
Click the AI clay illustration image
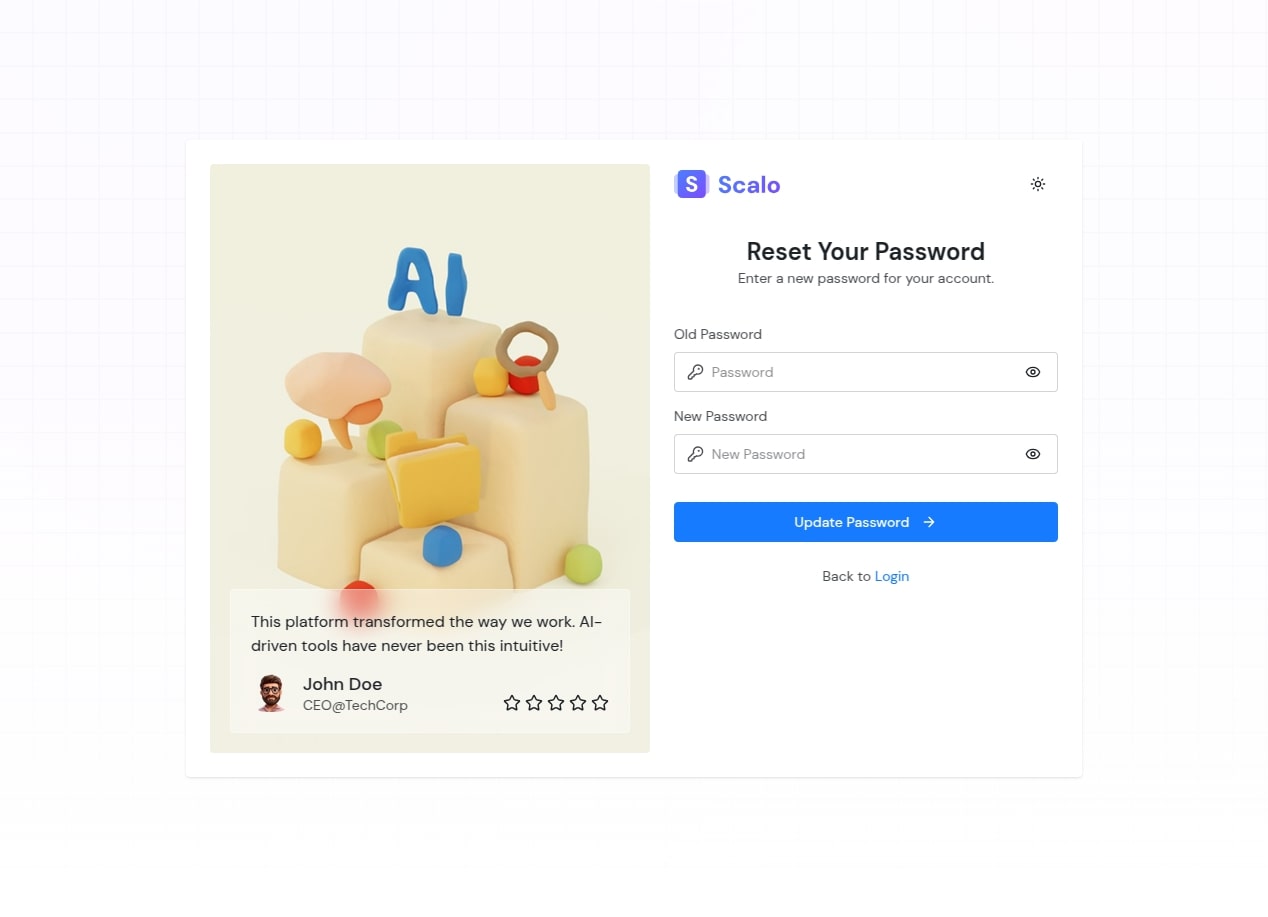(x=430, y=458)
